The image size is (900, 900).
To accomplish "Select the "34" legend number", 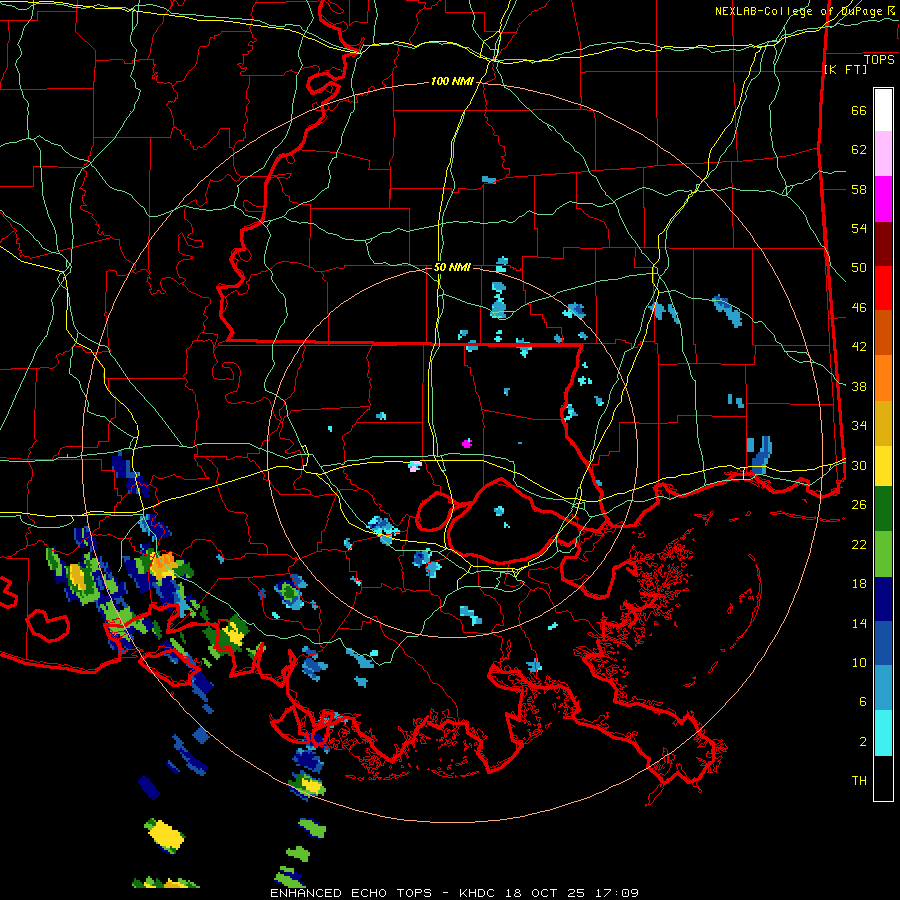I will pyautogui.click(x=859, y=426).
